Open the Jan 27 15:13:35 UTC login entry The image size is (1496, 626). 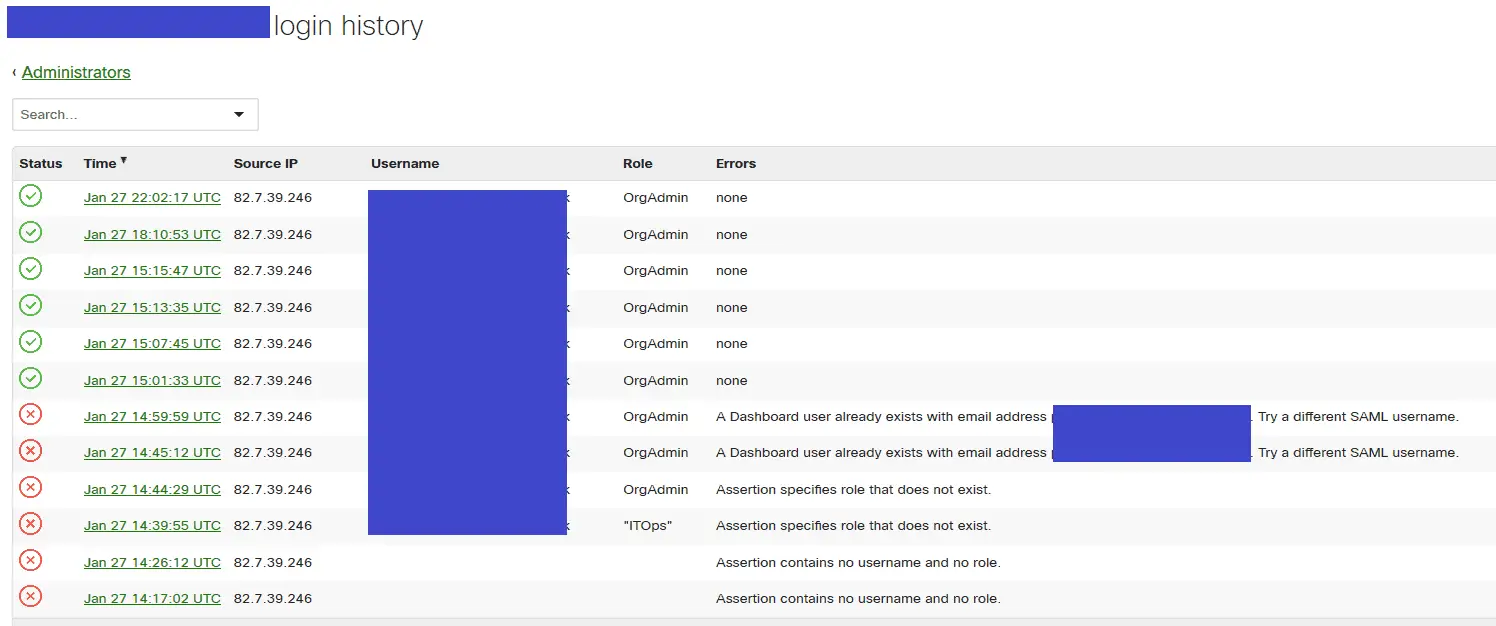[x=152, y=307]
